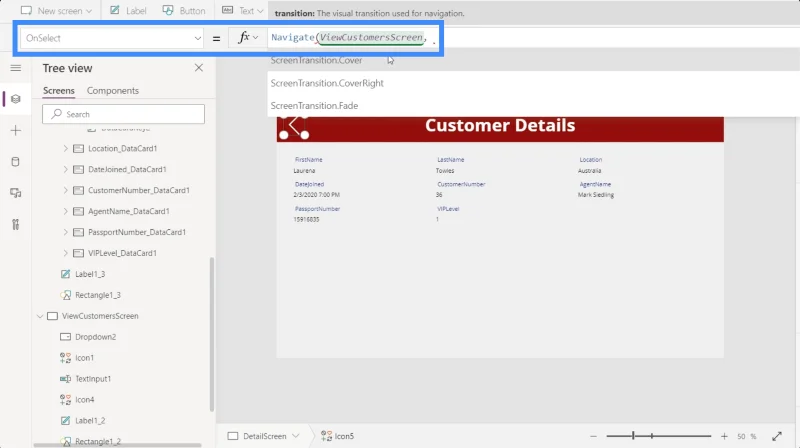Click the AgentName value Mark Siedling

tap(595, 195)
